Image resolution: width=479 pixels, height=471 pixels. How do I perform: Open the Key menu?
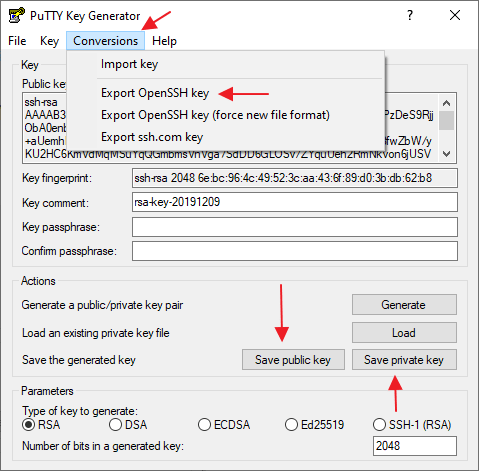click(x=49, y=41)
